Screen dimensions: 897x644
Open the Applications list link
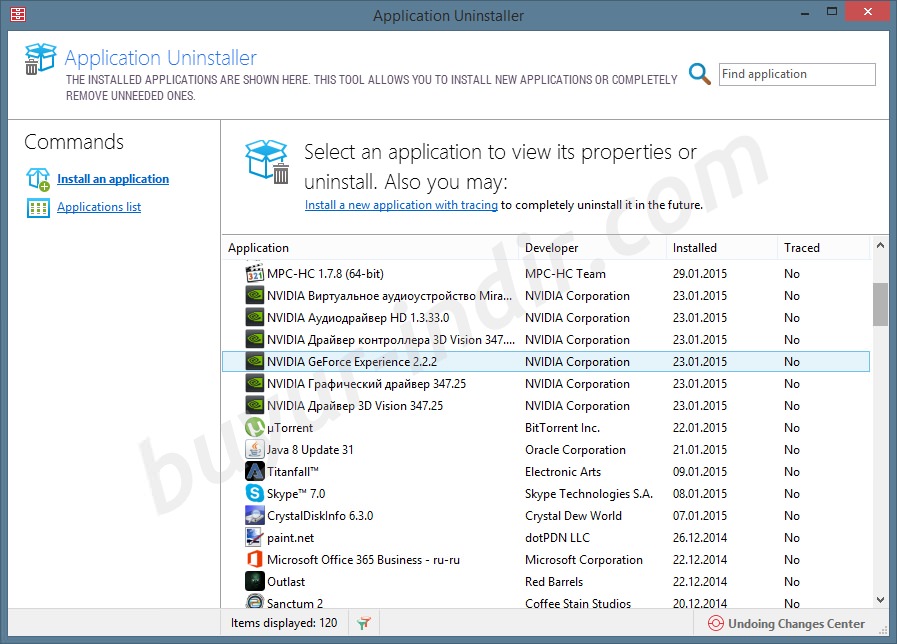pyautogui.click(x=99, y=207)
